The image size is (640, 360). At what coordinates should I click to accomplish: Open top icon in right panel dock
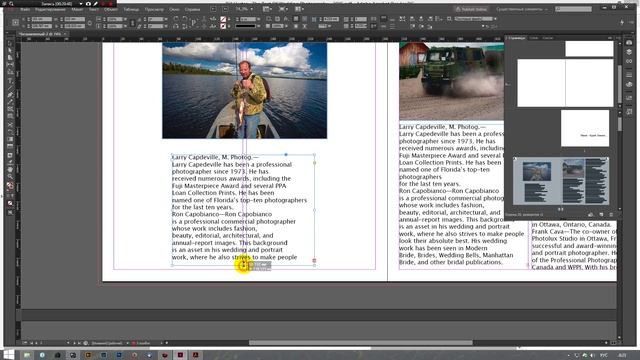tap(629, 42)
